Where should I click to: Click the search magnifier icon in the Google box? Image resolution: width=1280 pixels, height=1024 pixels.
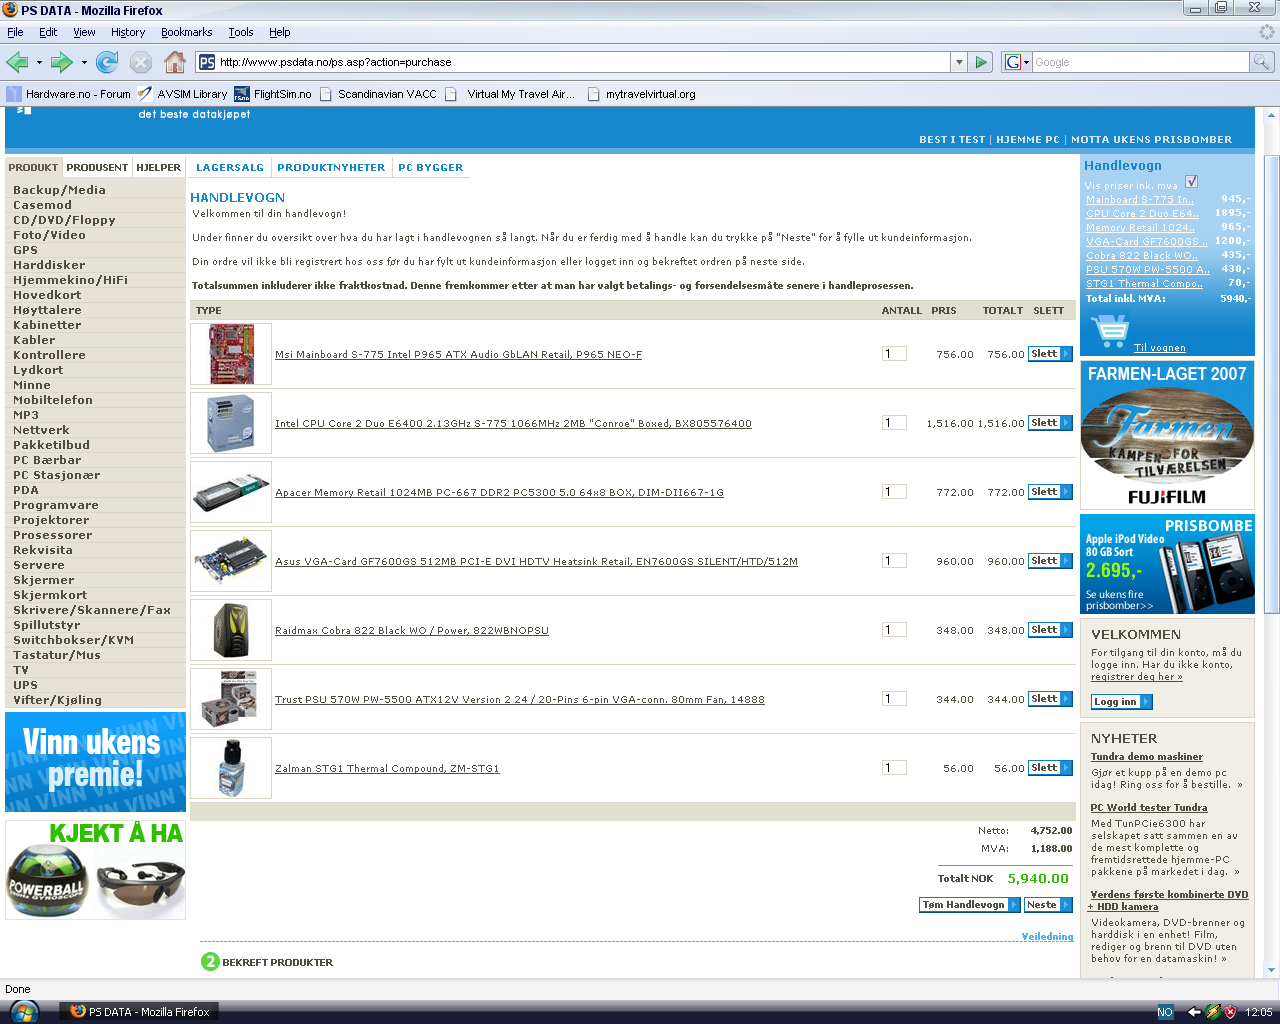(1262, 62)
